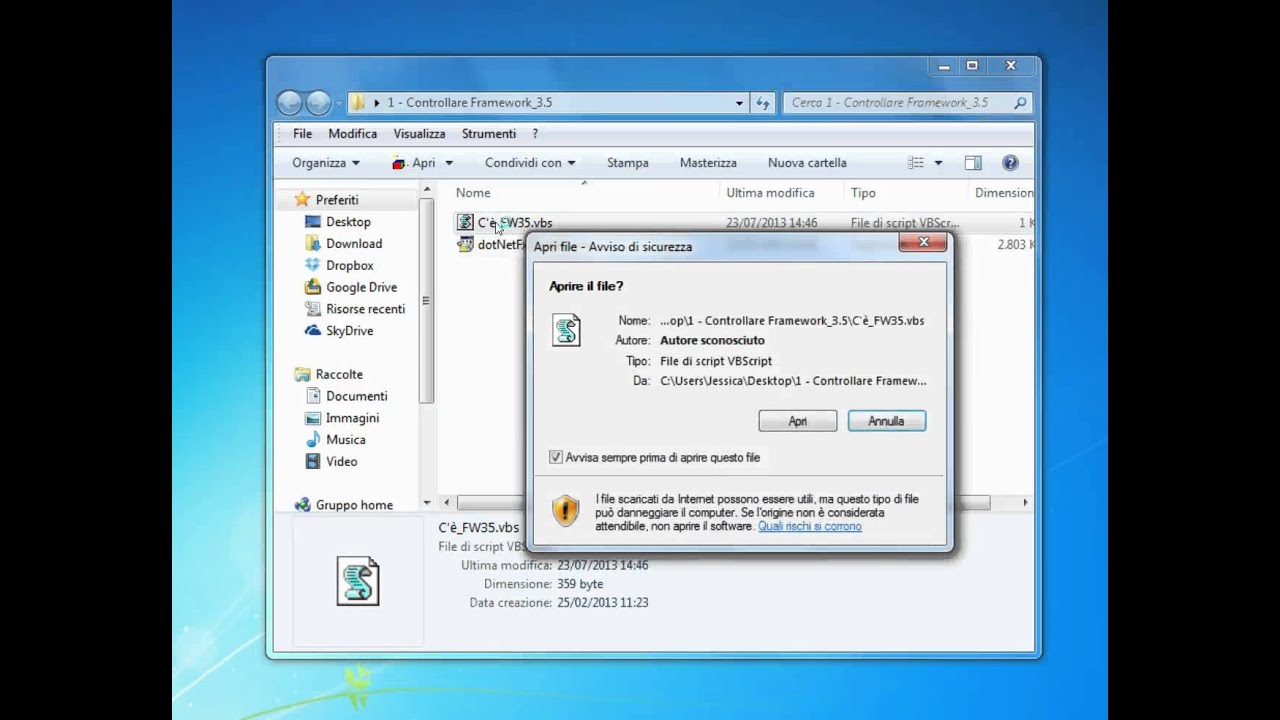This screenshot has width=1280, height=720.
Task: Click the Google Drive folder icon
Action: pyautogui.click(x=313, y=288)
